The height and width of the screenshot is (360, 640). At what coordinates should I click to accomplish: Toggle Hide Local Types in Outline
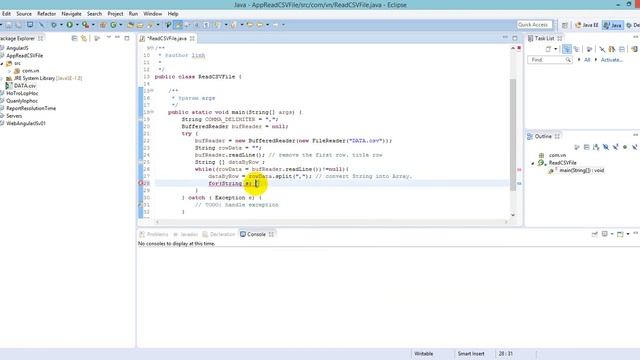point(634,147)
